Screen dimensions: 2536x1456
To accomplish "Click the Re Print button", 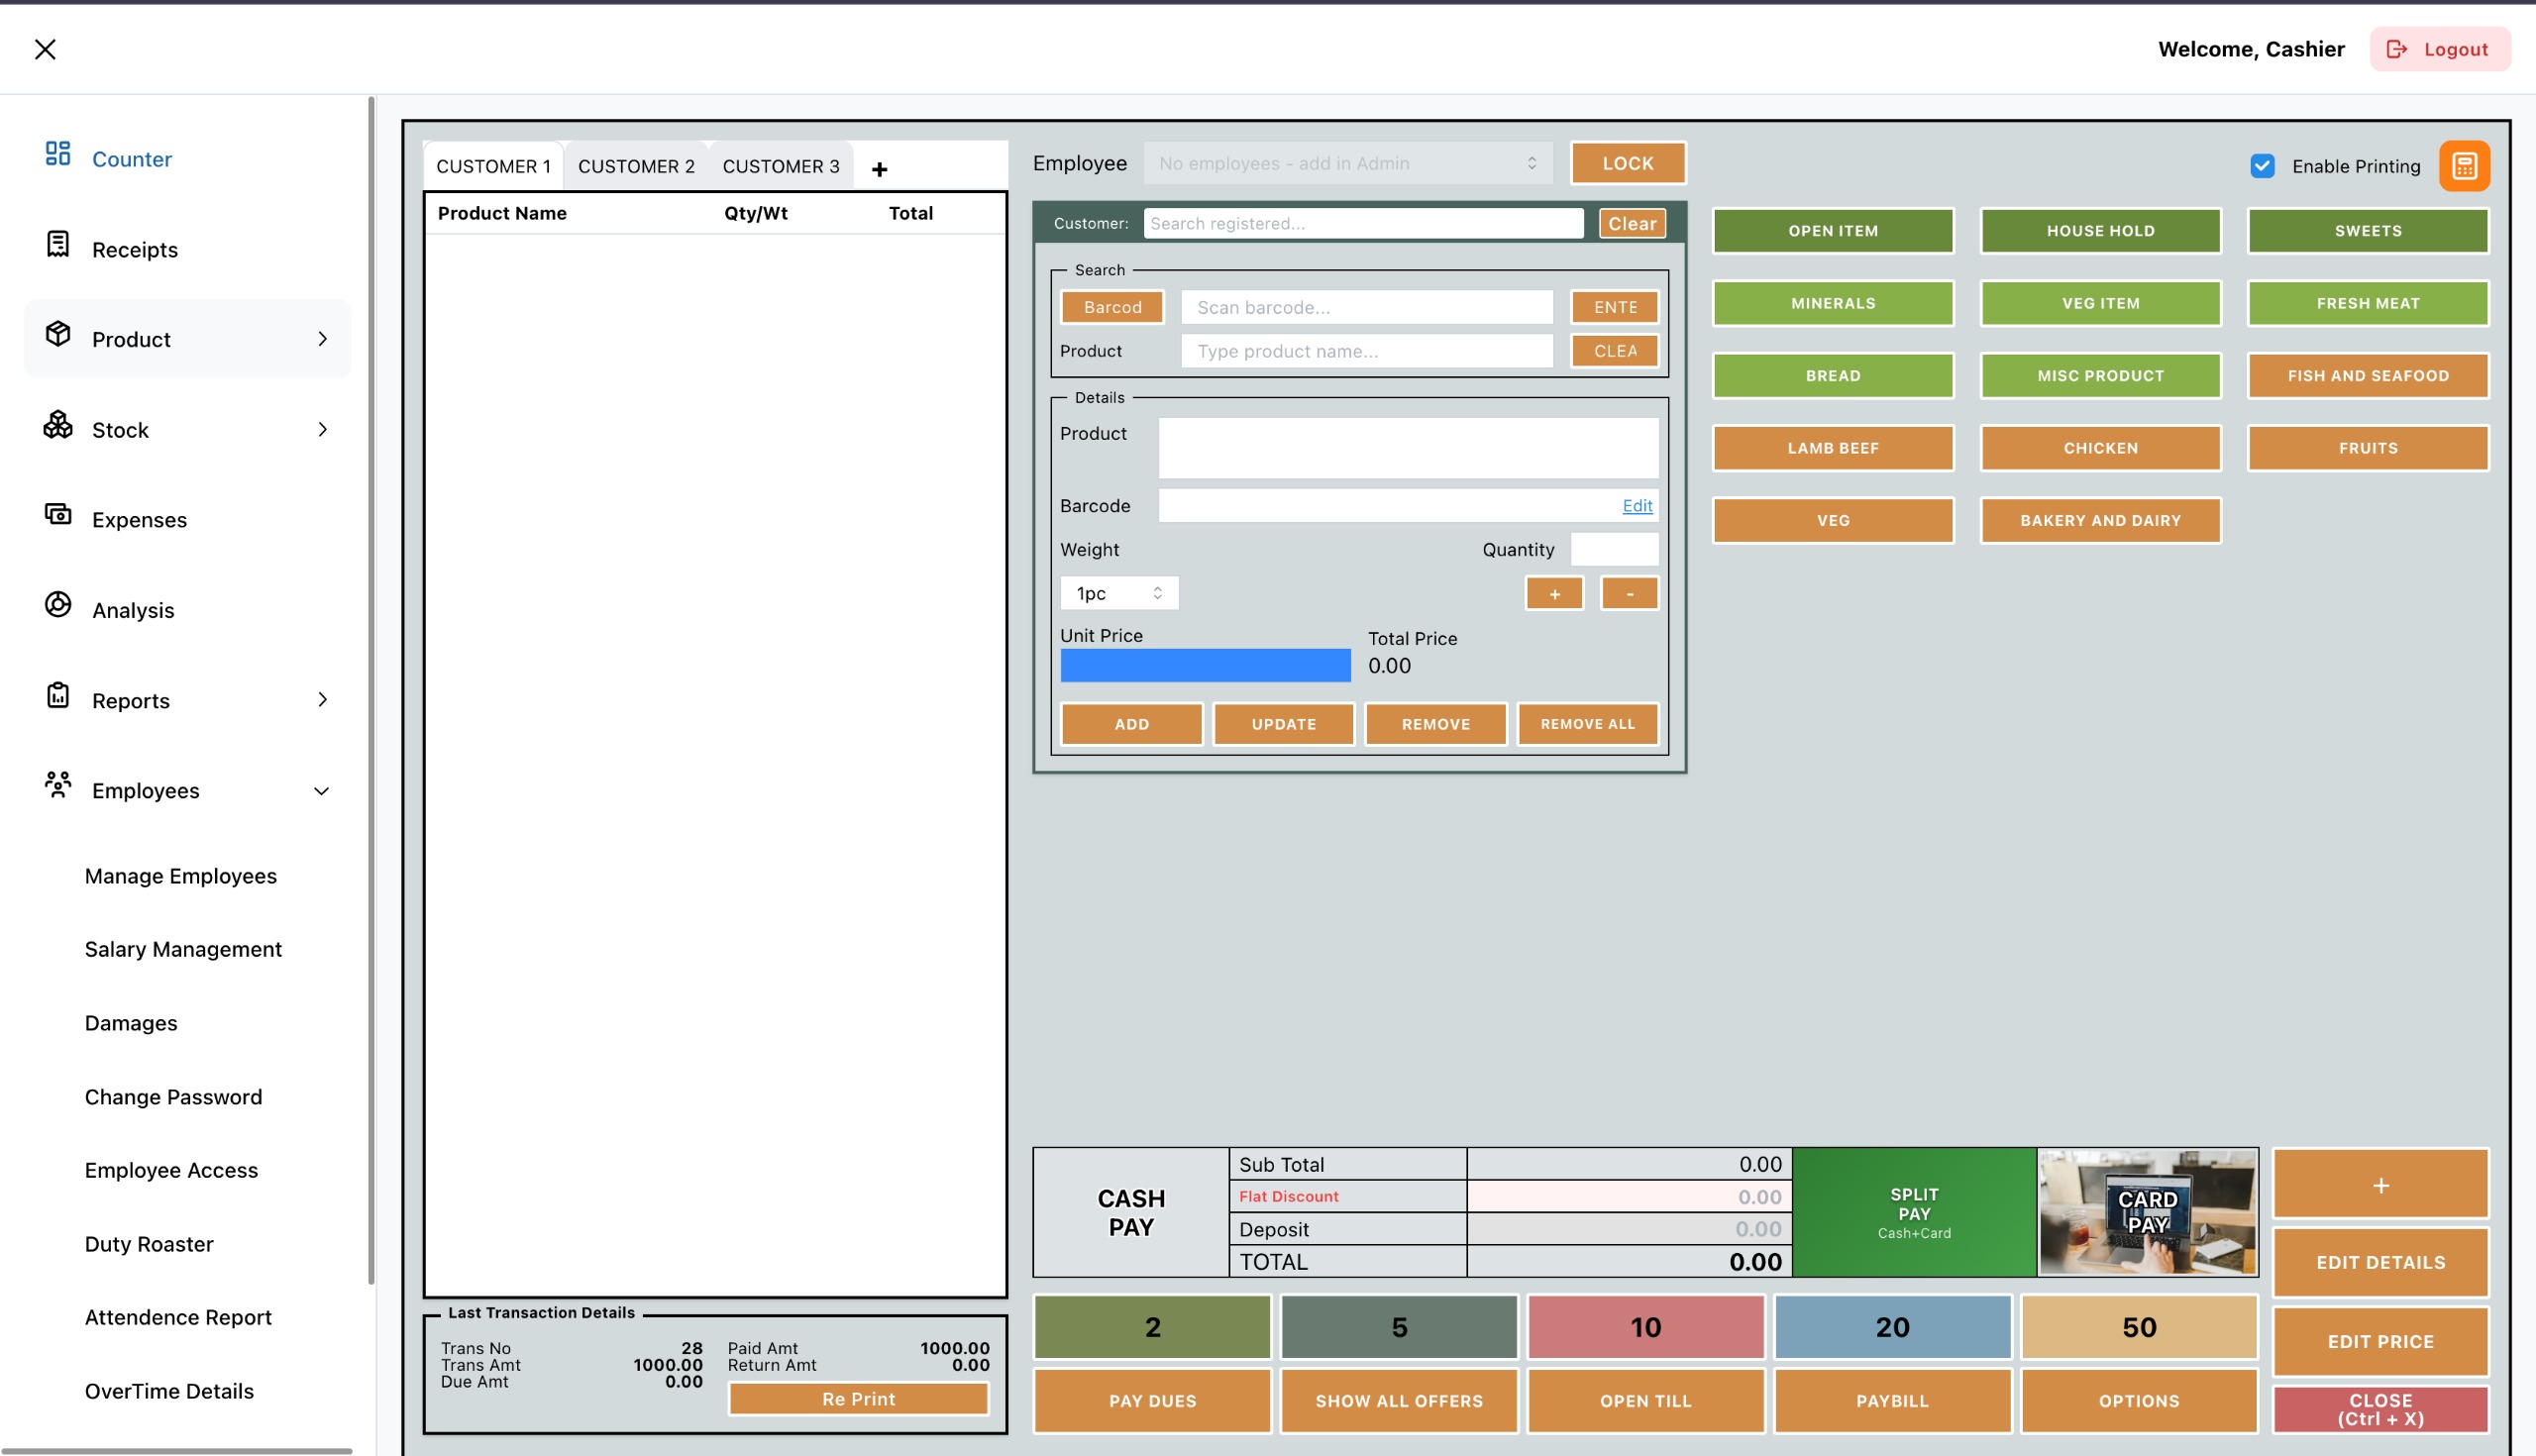I will point(859,1398).
